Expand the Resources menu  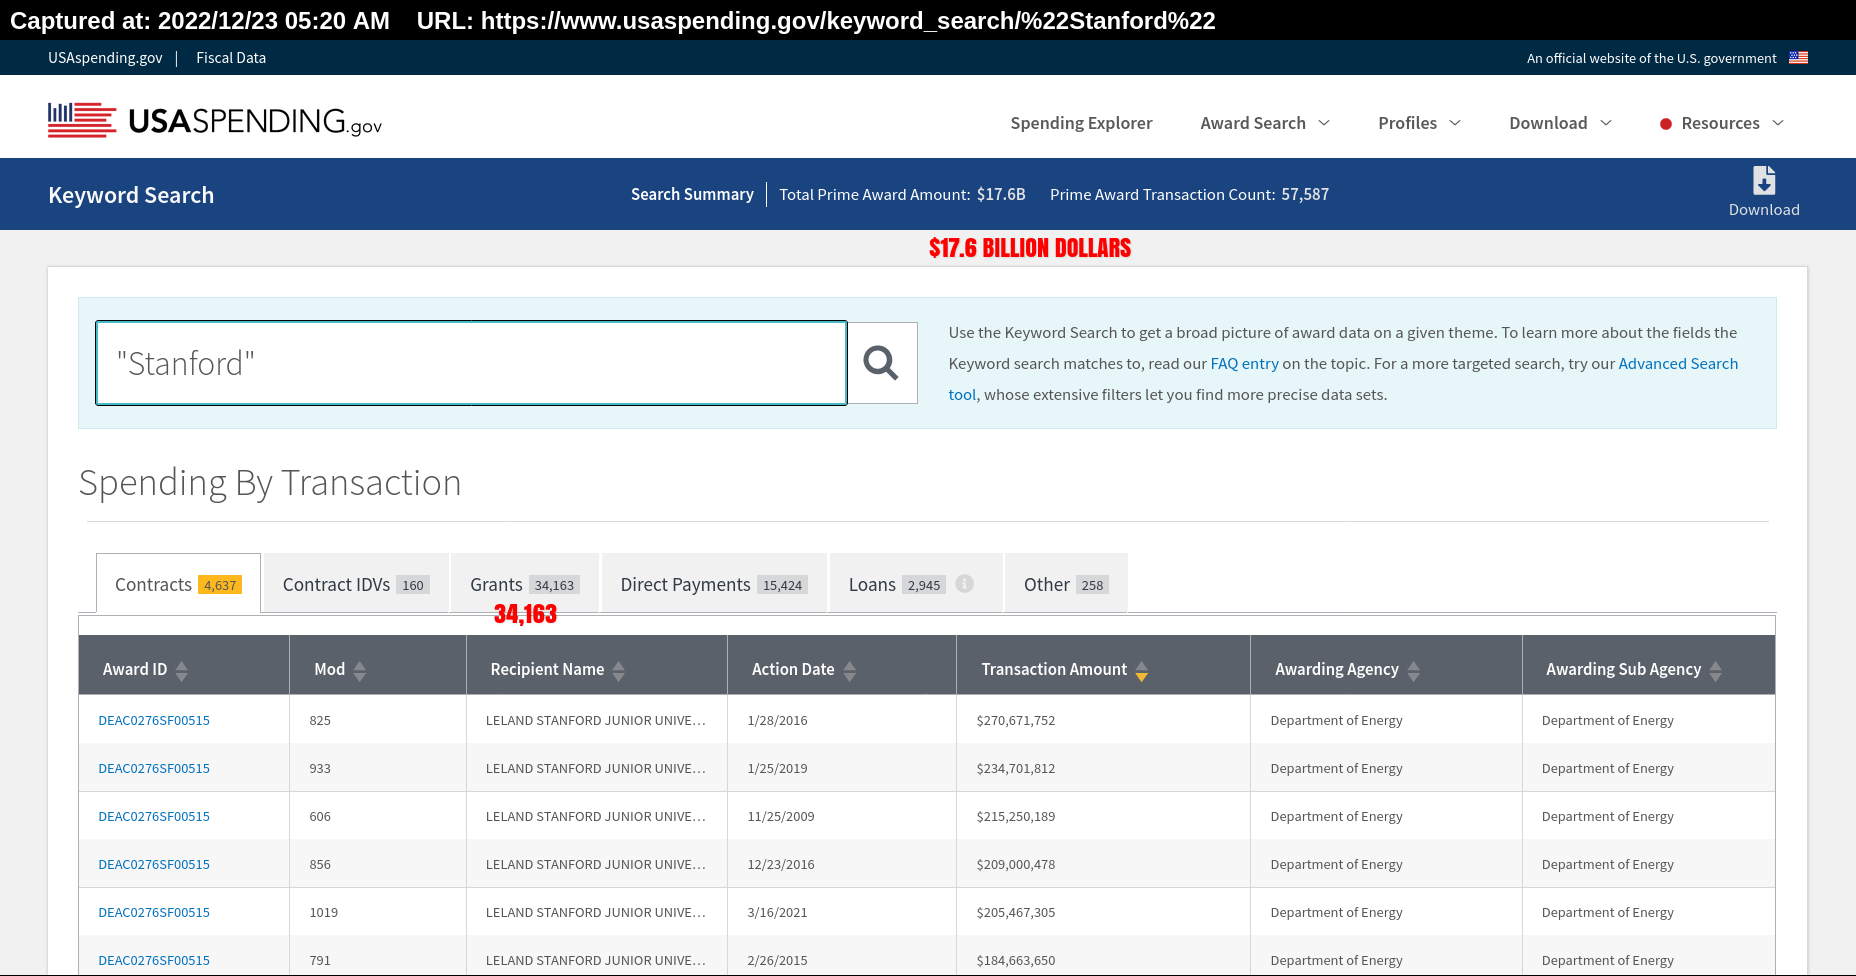[x=1732, y=123]
